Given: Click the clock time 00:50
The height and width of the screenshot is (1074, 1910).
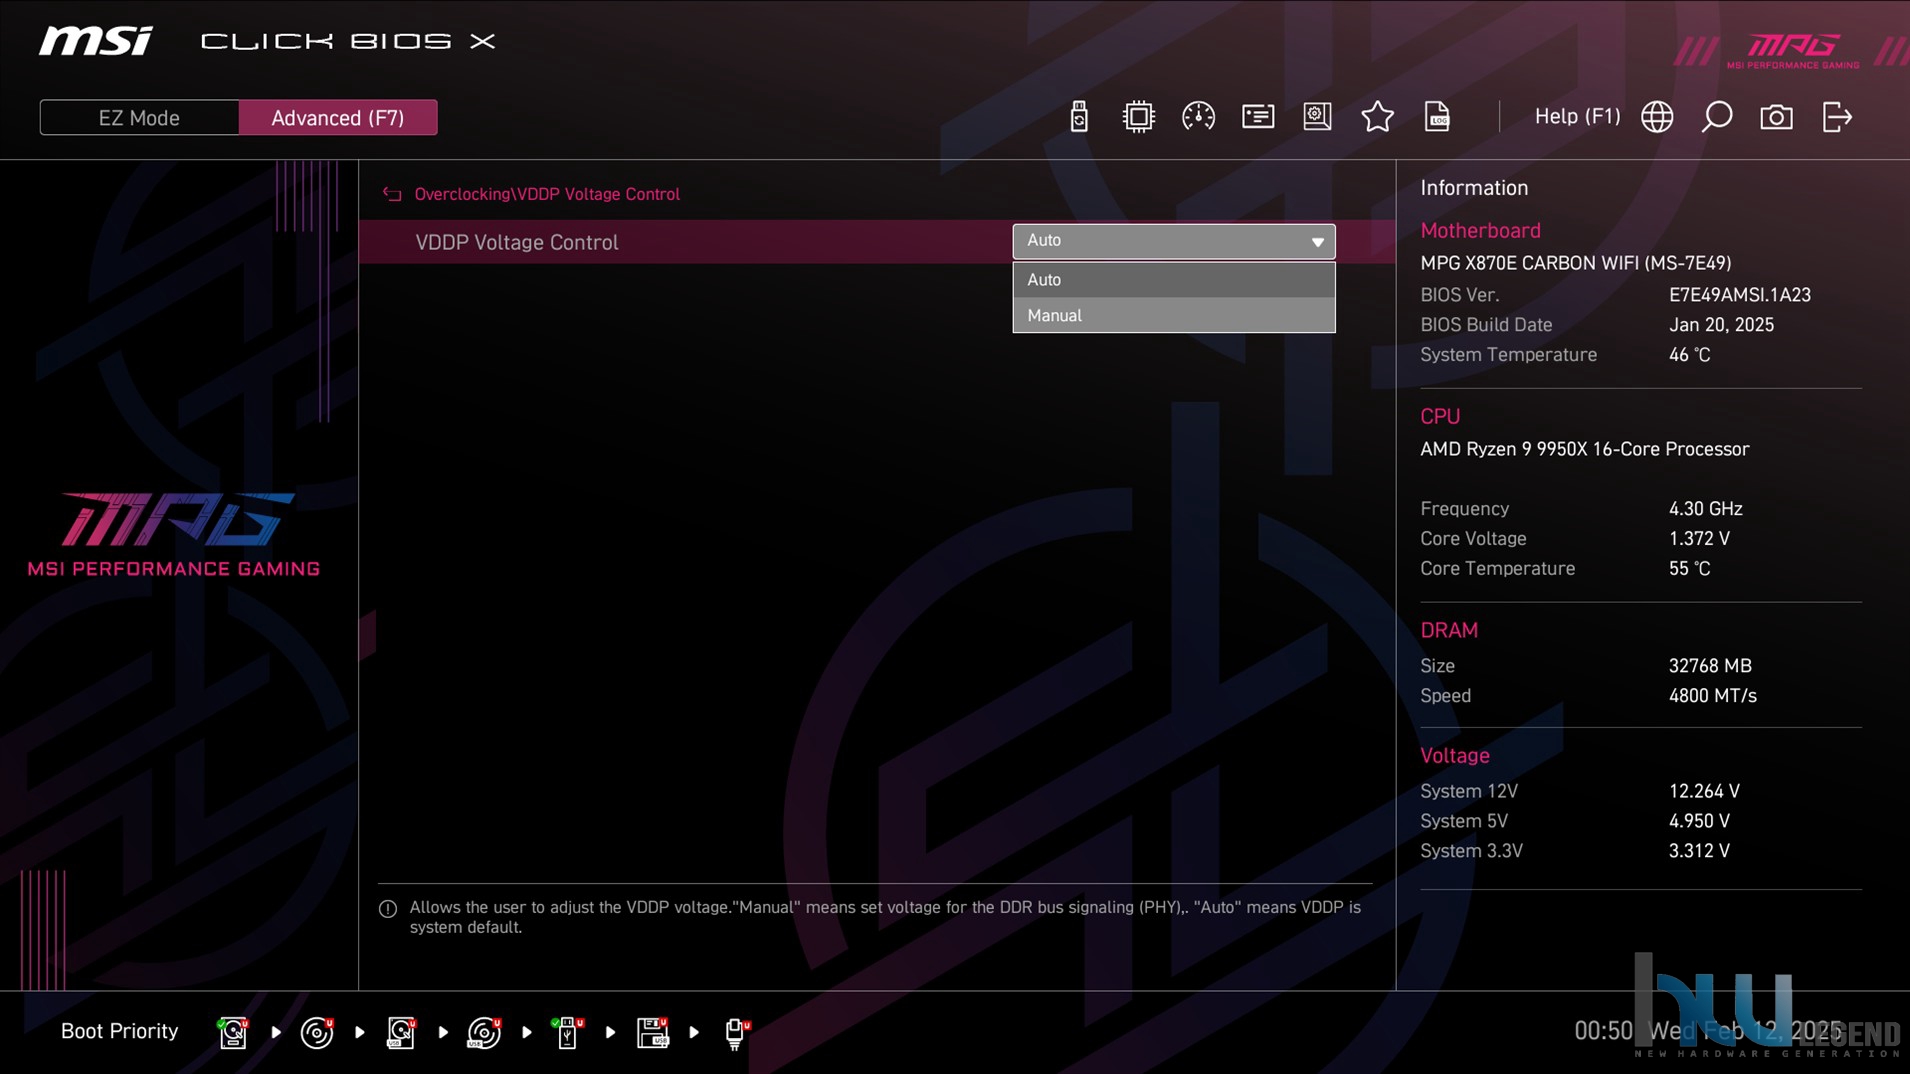Looking at the screenshot, I should point(1603,1031).
